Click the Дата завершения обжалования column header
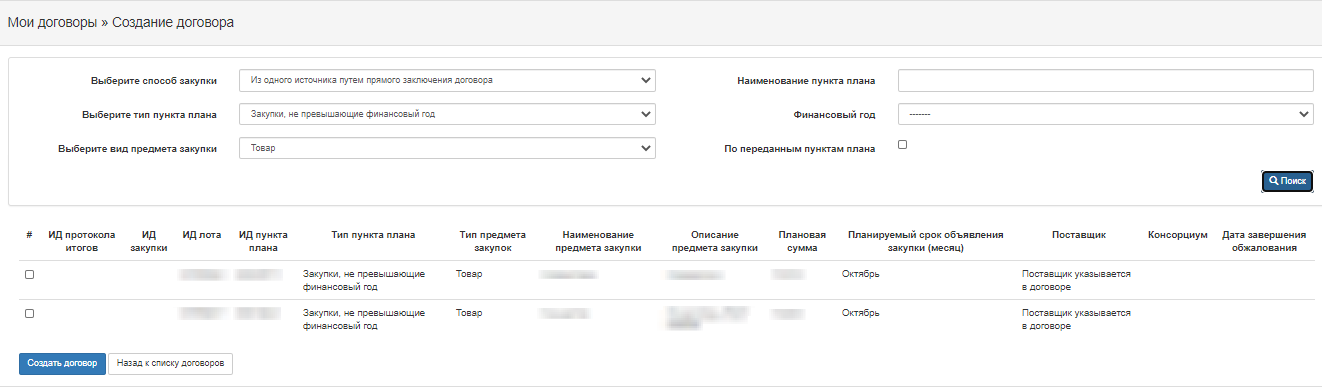 (1260, 241)
